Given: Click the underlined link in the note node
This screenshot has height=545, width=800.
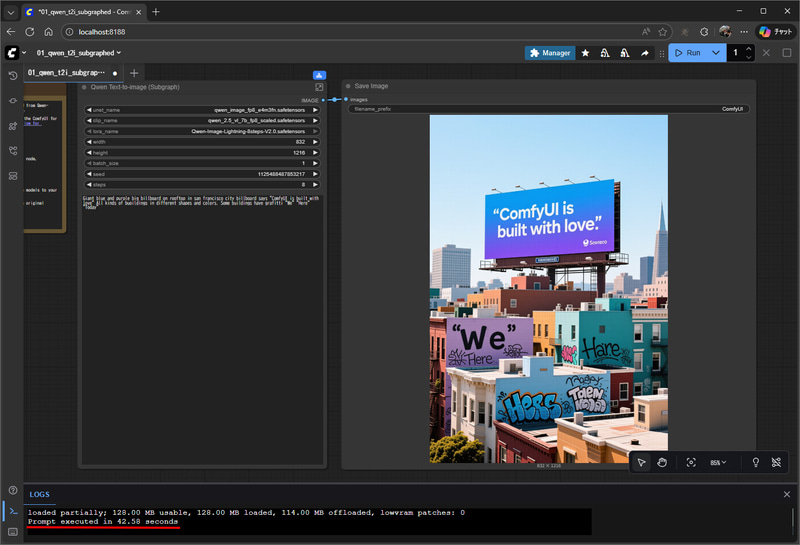Looking at the screenshot, I should (x=33, y=123).
